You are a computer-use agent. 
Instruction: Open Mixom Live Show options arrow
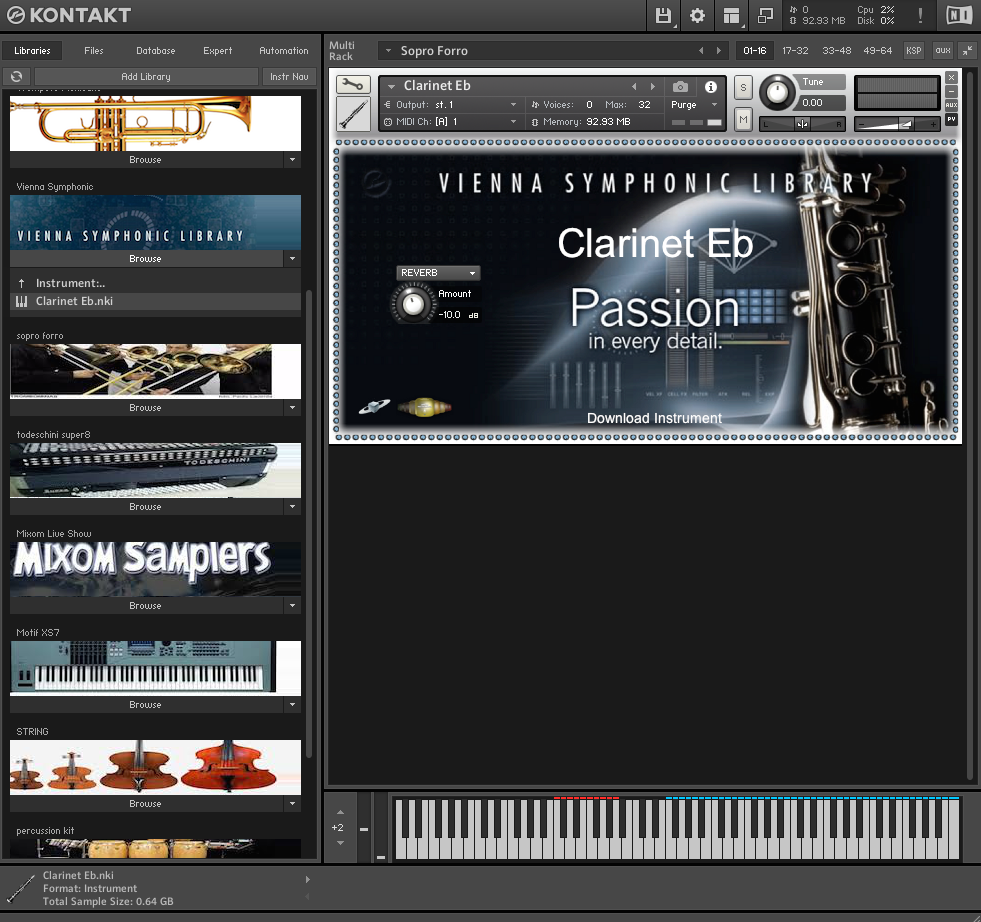coord(292,605)
